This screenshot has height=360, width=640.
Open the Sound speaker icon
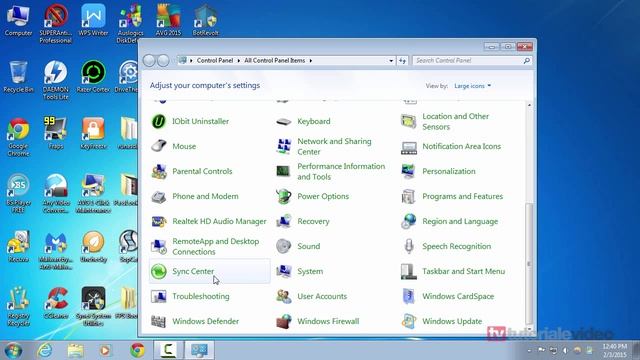(284, 247)
